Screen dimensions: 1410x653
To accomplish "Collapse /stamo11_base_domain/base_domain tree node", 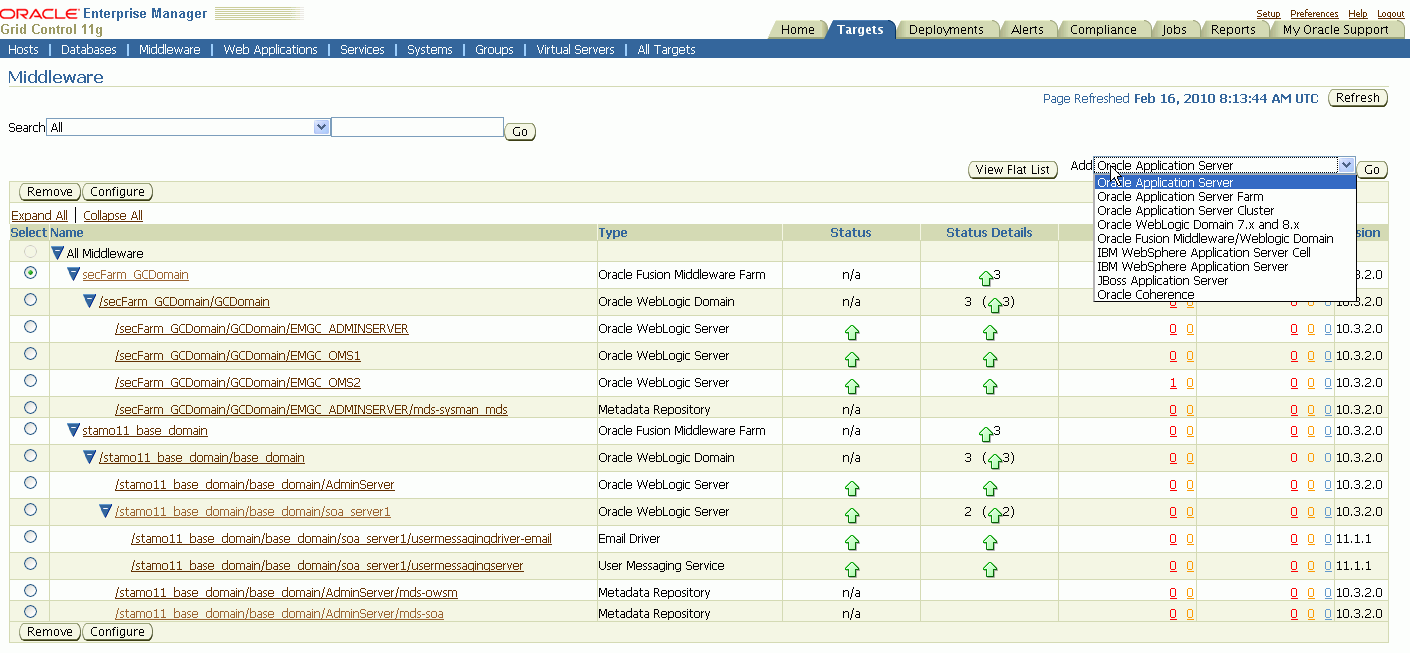I will click(90, 457).
